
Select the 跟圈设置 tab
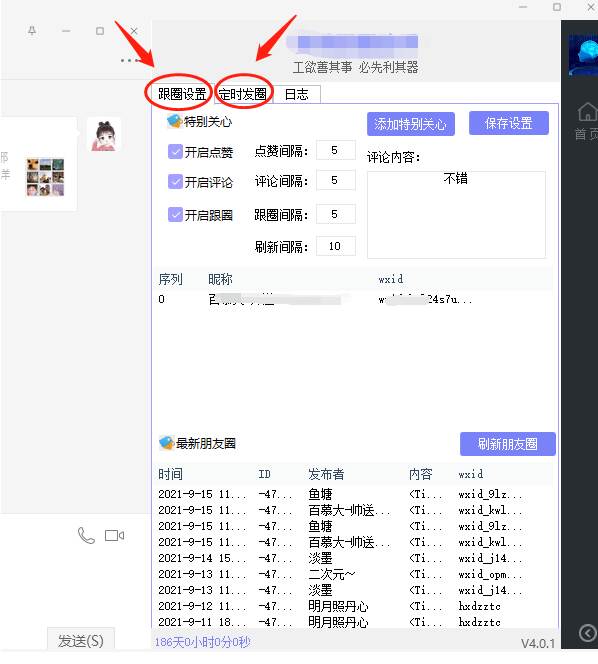(182, 94)
